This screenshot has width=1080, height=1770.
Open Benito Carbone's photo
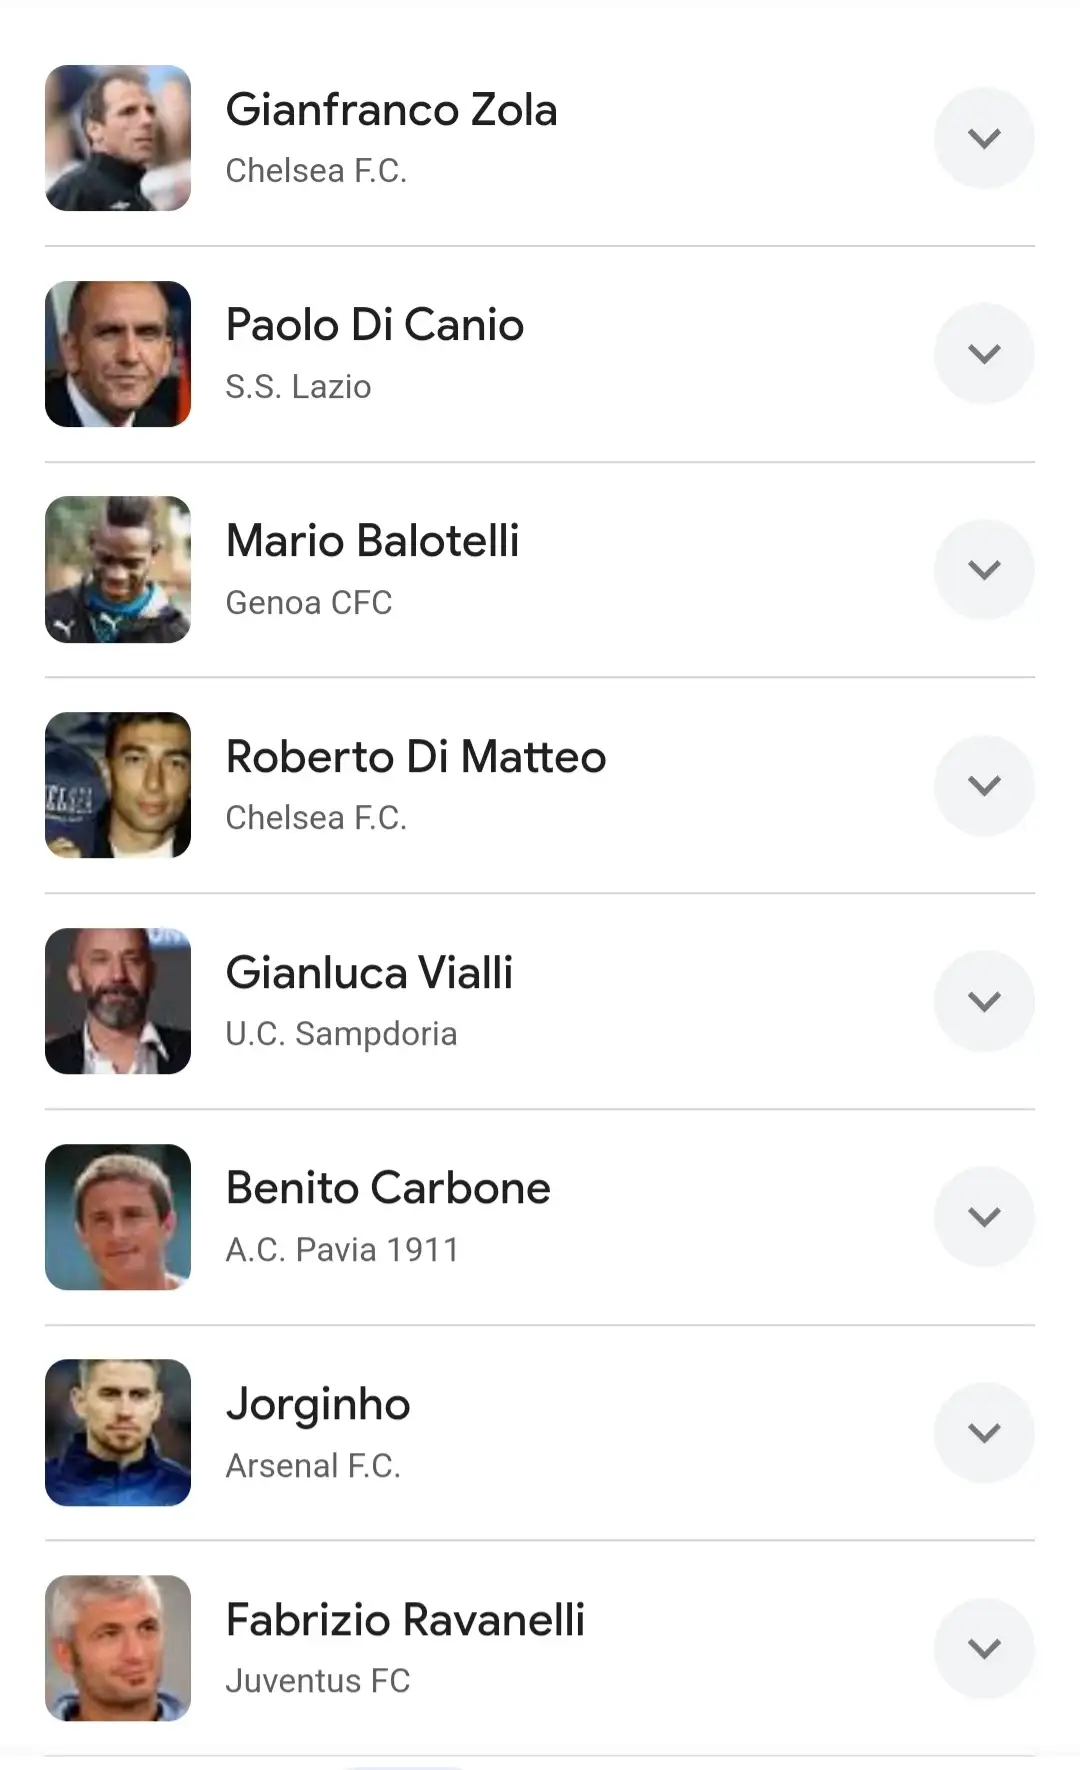pos(118,1217)
